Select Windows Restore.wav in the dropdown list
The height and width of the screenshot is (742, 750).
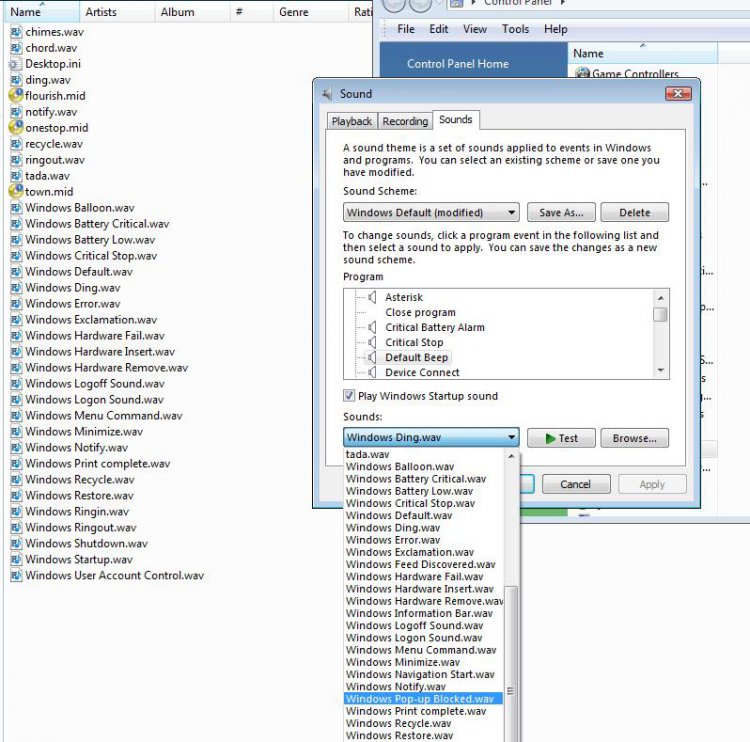point(423,736)
